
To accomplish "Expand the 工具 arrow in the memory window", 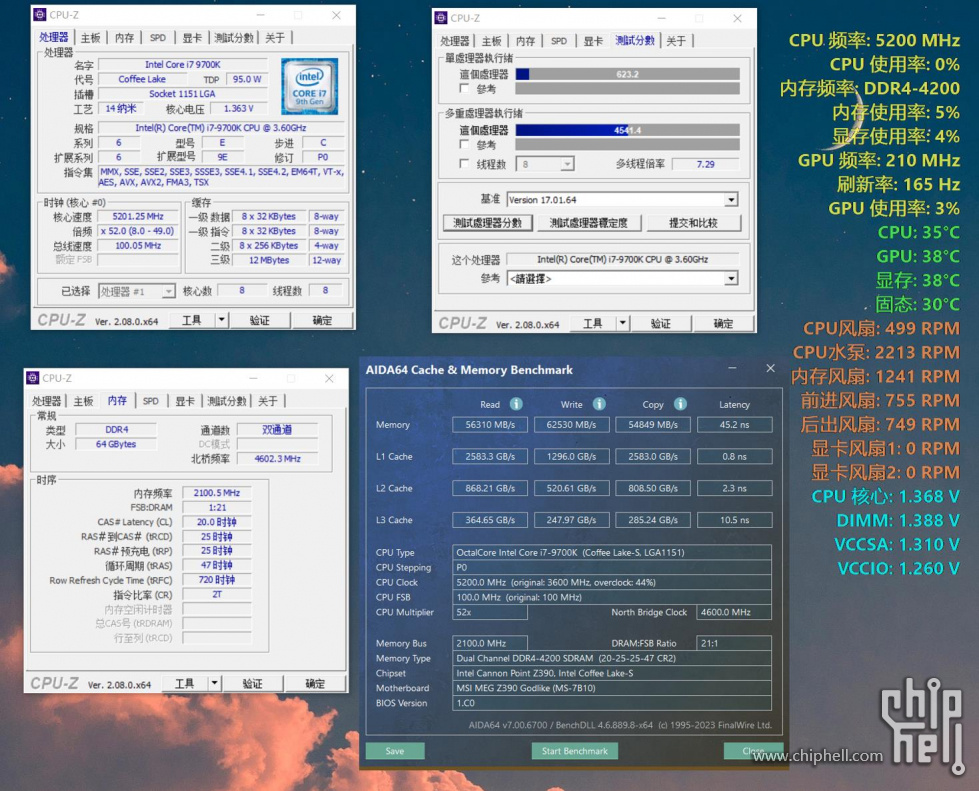I will (214, 684).
